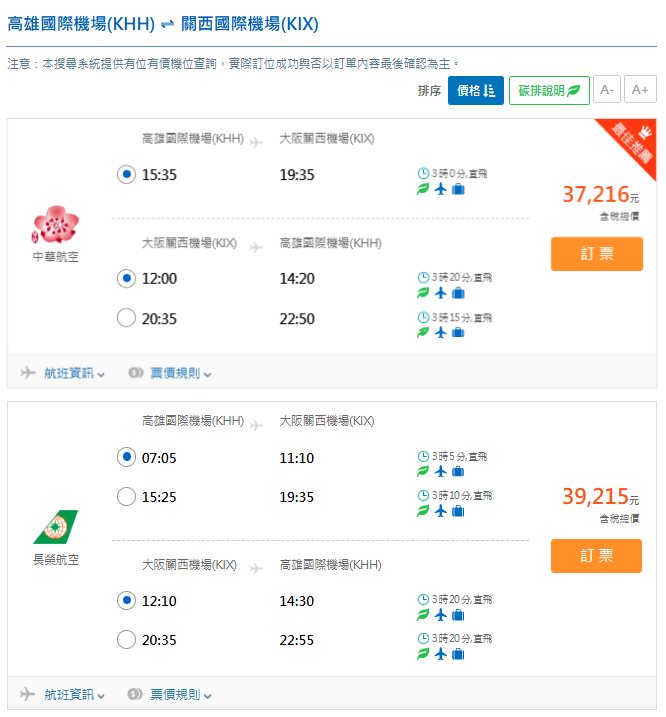Book the 39,215 EVA Air fare

(x=596, y=556)
